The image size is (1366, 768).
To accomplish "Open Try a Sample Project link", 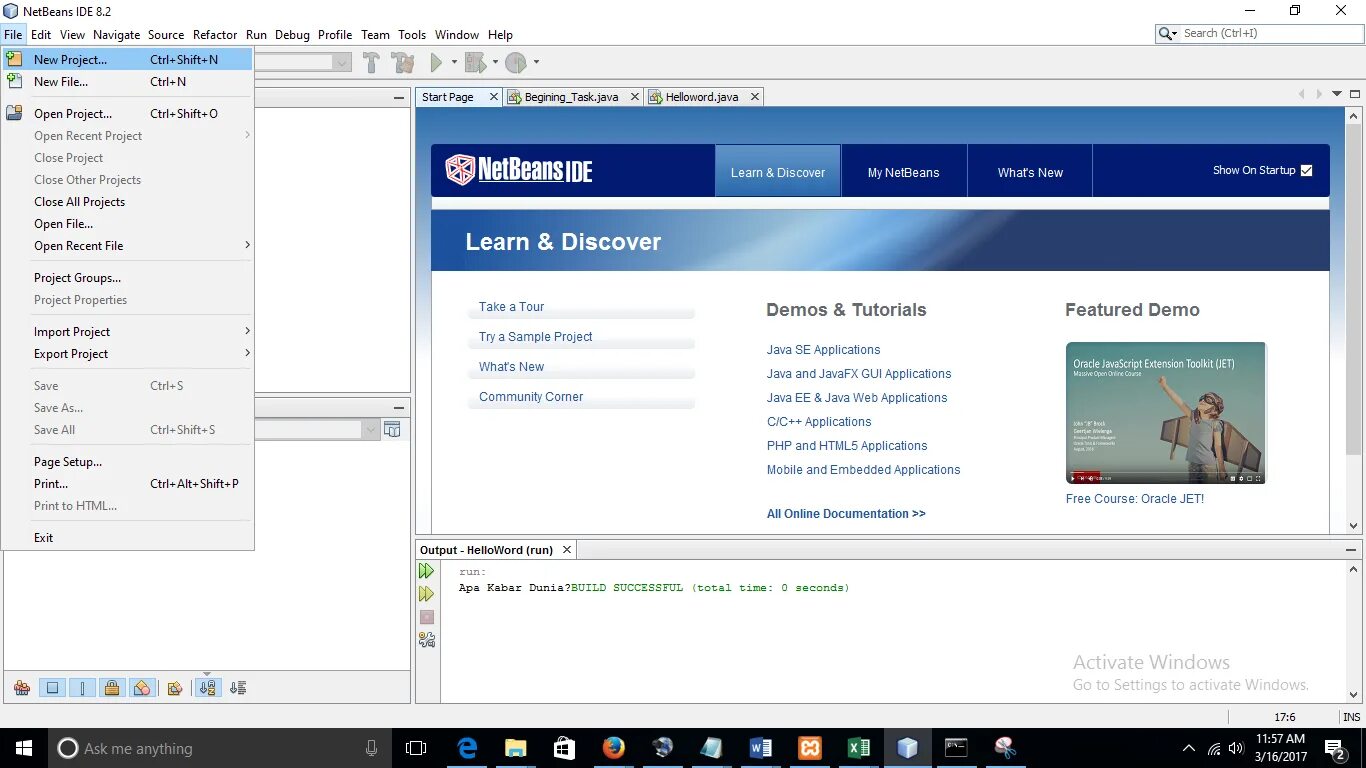I will click(536, 337).
